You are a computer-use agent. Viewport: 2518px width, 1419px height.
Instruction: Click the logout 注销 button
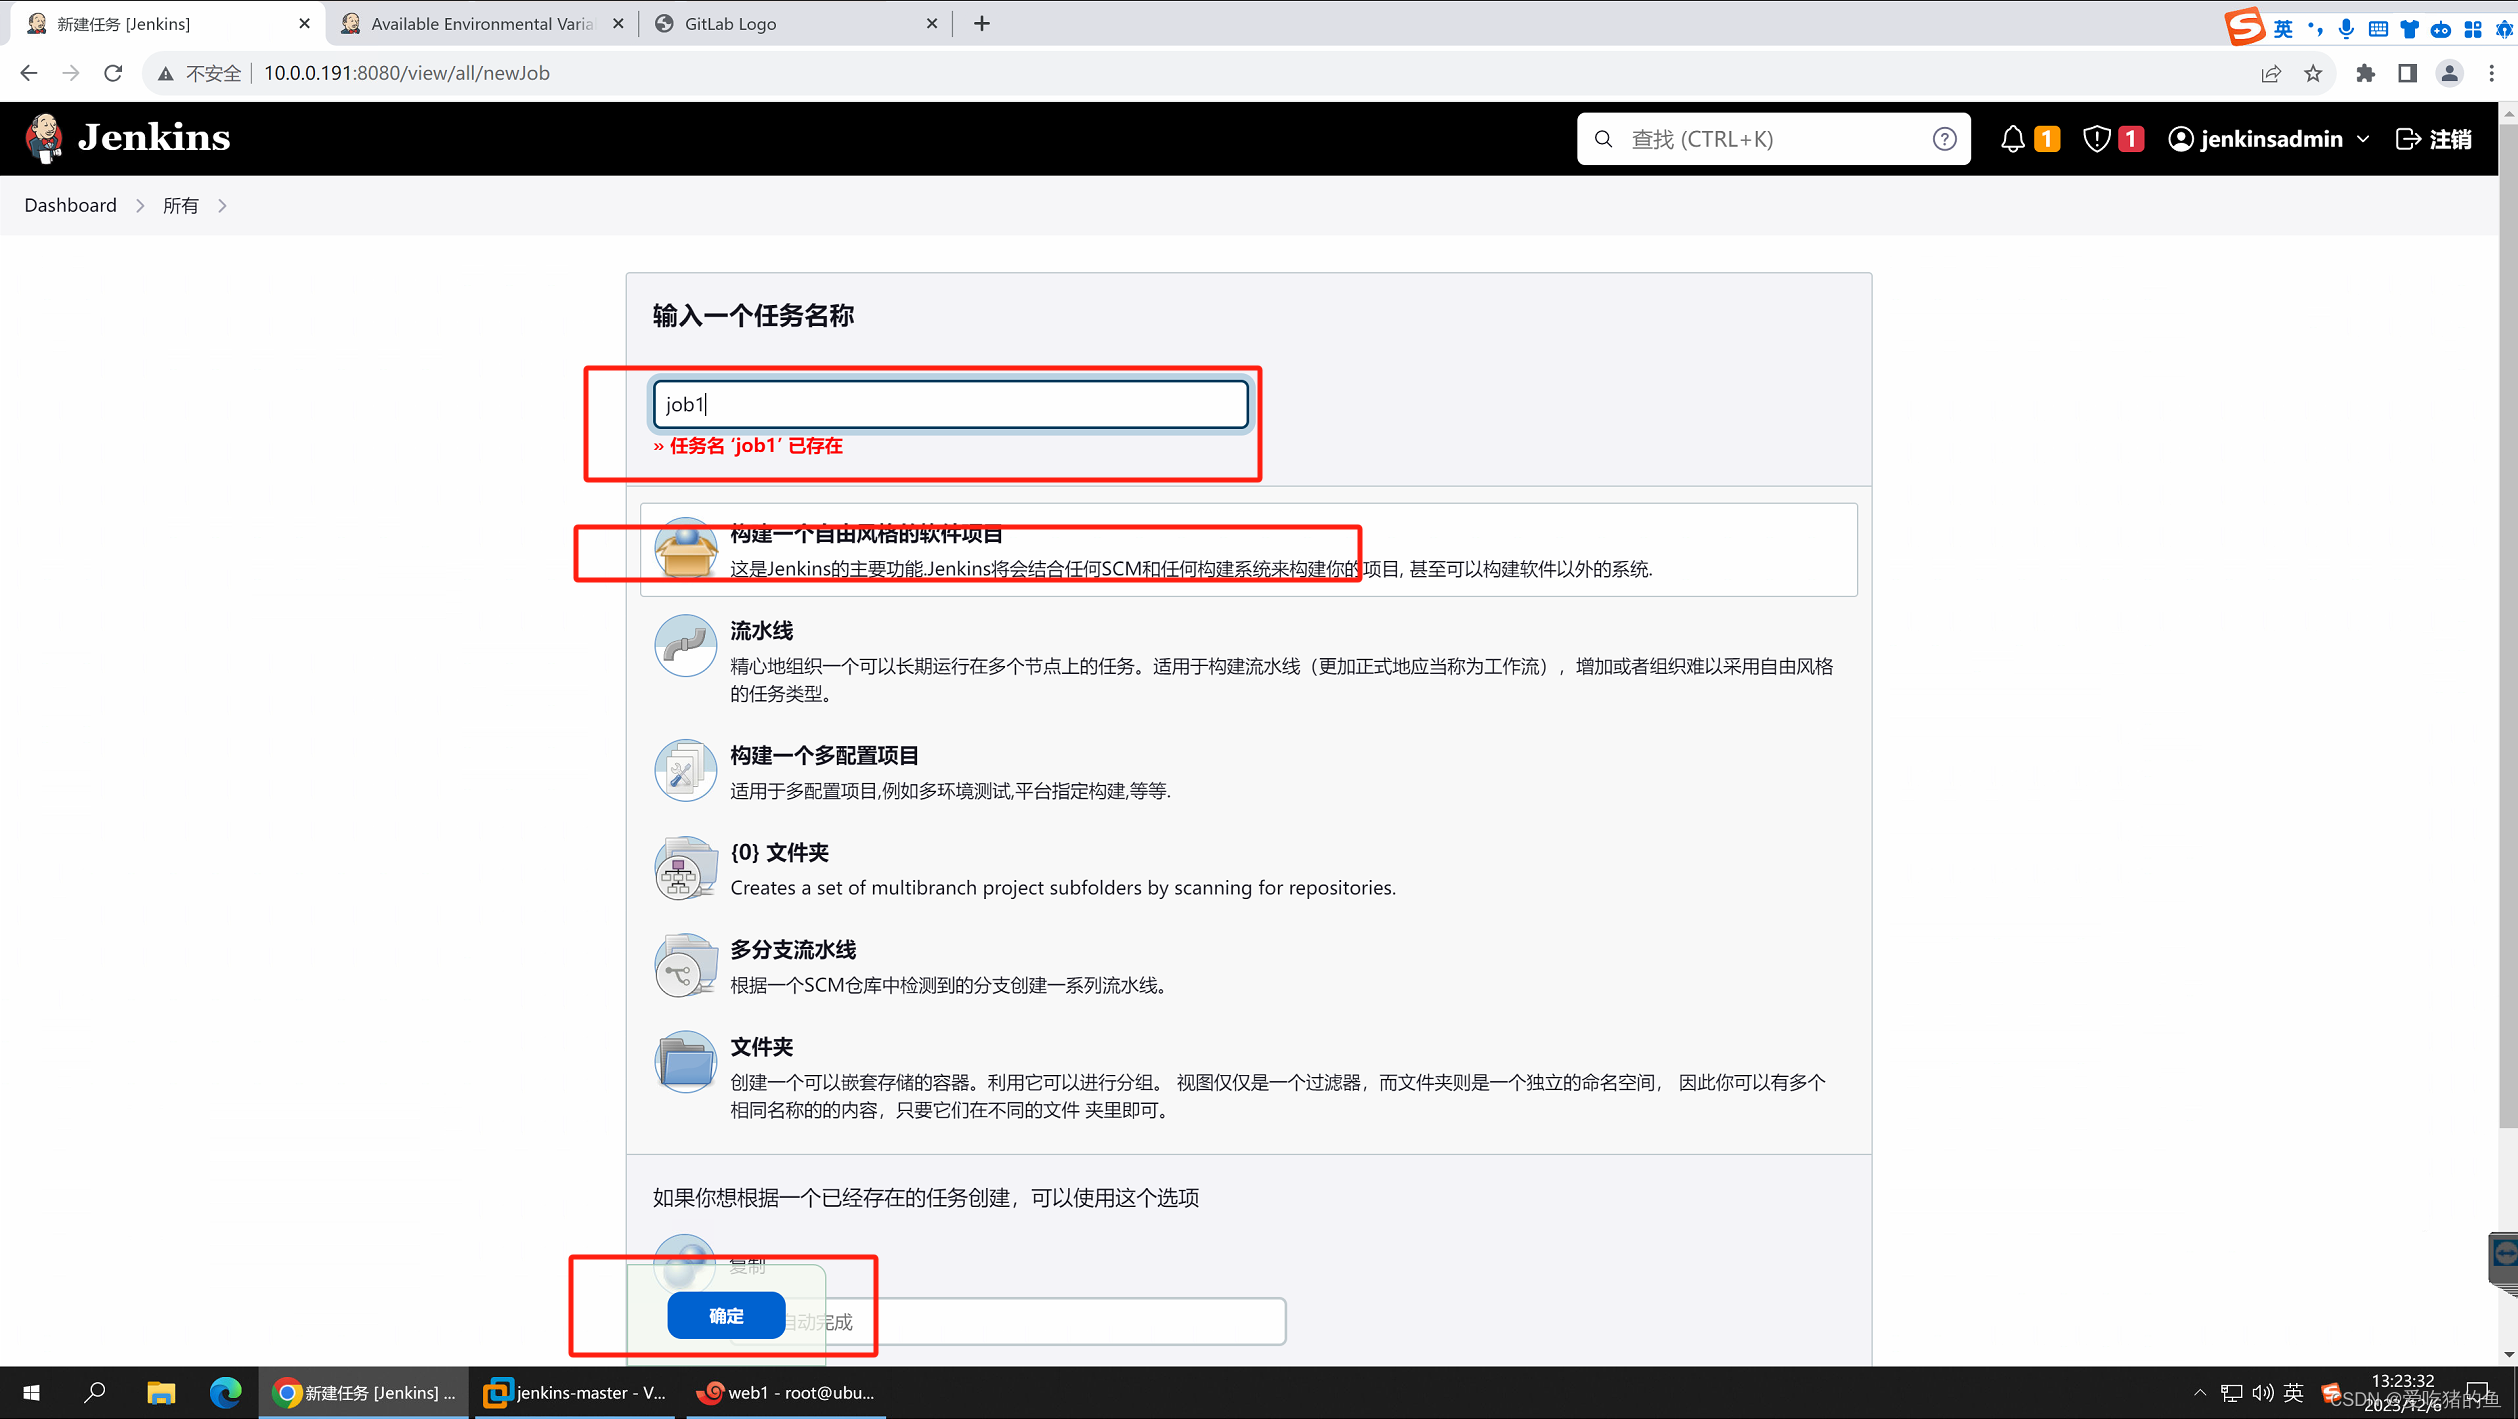click(2433, 139)
